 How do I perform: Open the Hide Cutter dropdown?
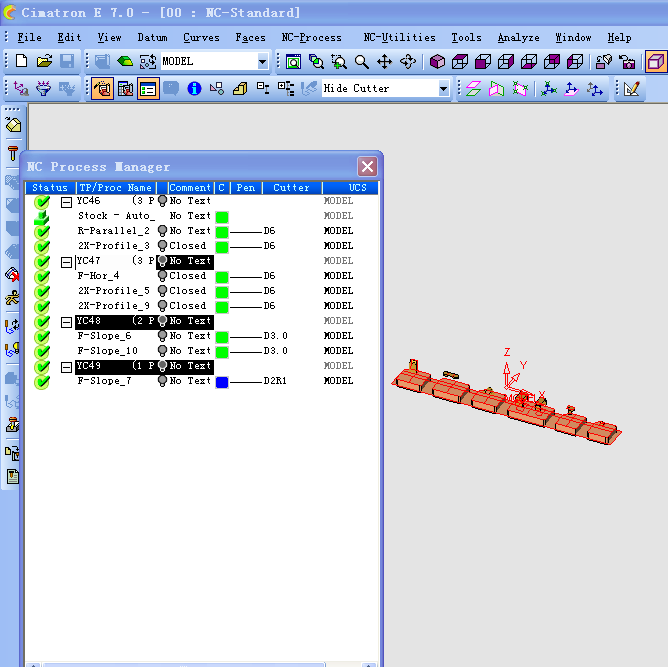(x=443, y=89)
